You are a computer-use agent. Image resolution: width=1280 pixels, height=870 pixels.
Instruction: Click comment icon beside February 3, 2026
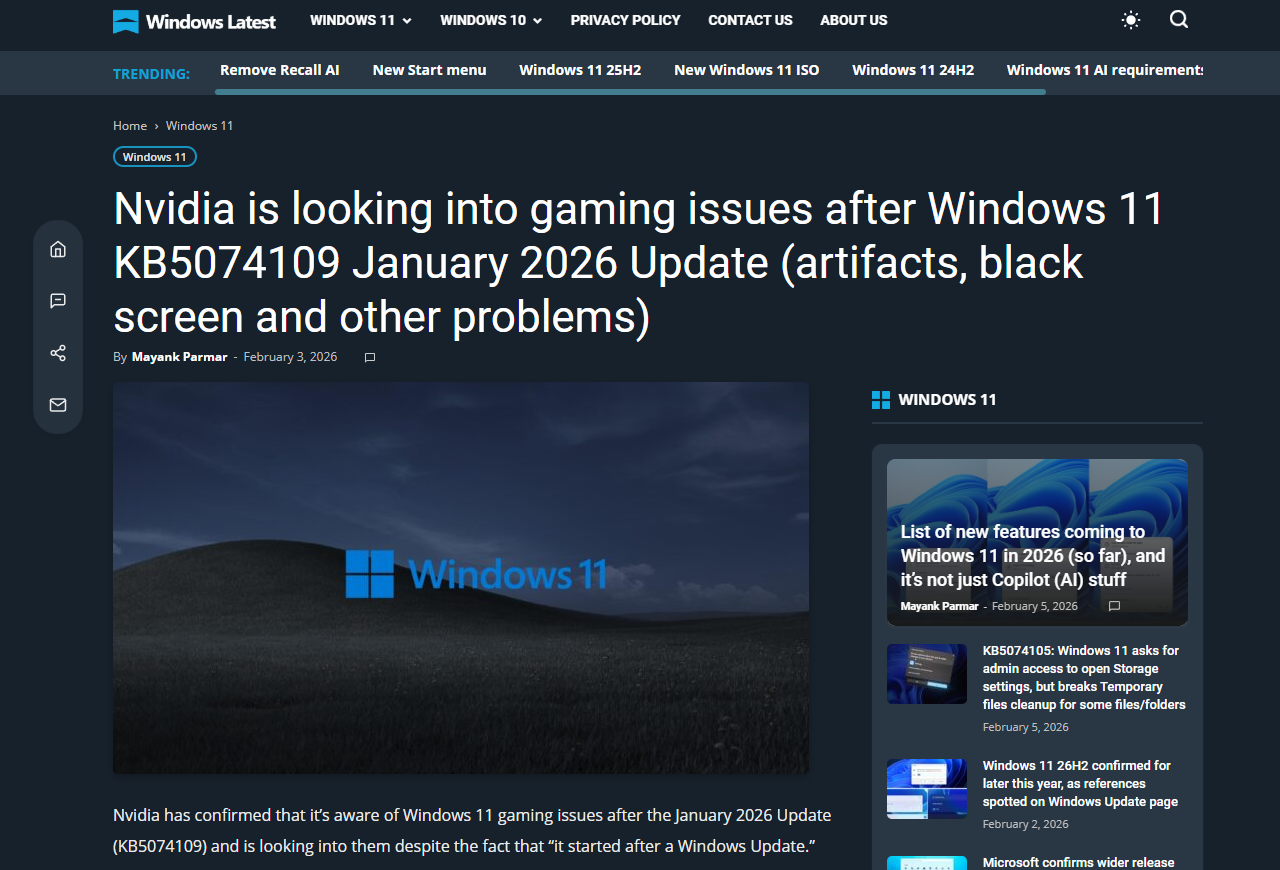[x=370, y=357]
